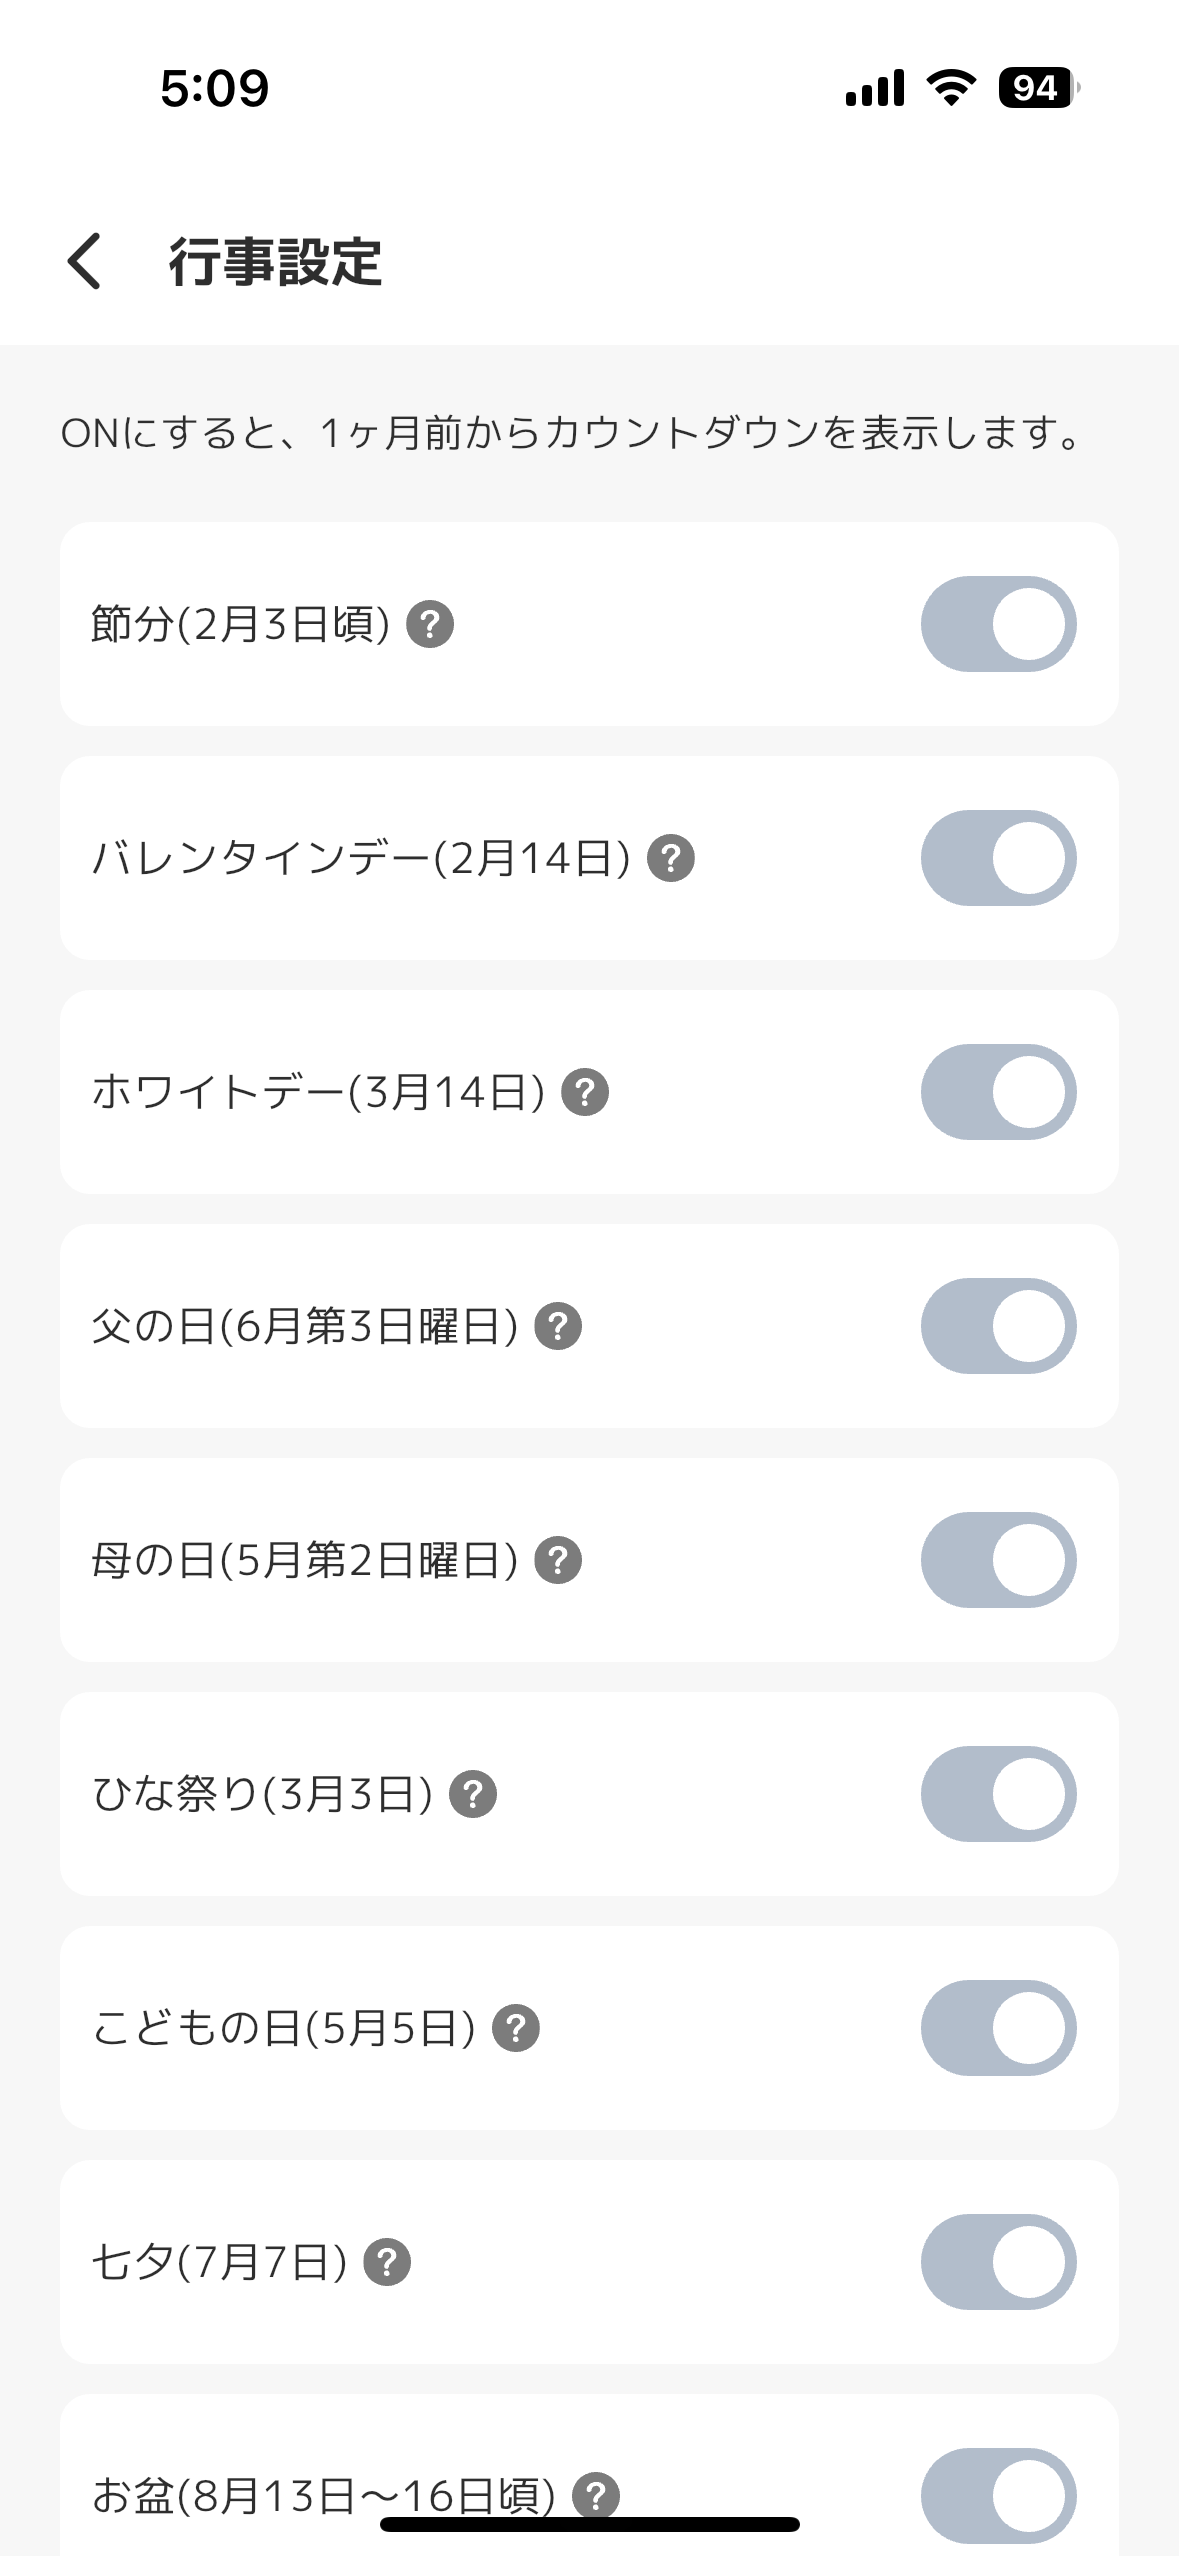Switch the ひな祭り toggle
Viewport: 1179px width, 2556px height.
click(x=998, y=1795)
